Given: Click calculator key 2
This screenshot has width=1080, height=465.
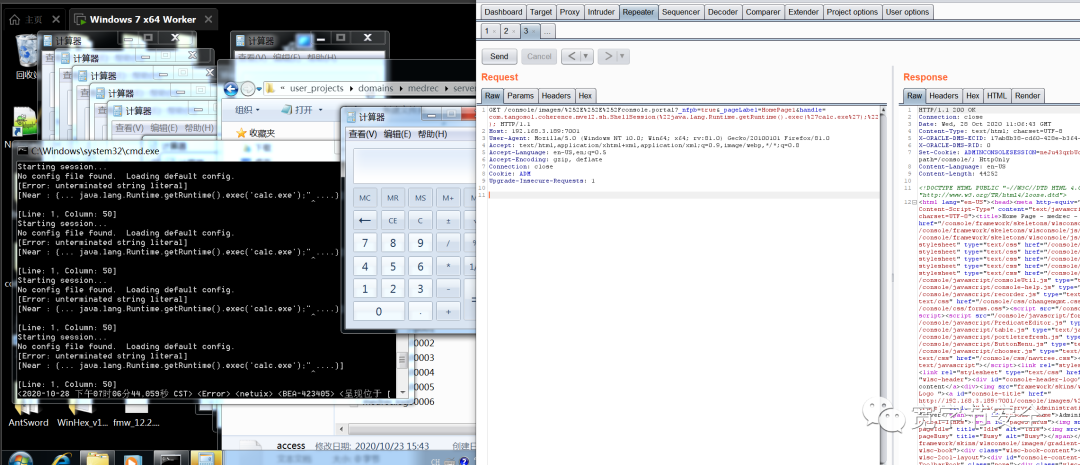Looking at the screenshot, I should 393,289.
